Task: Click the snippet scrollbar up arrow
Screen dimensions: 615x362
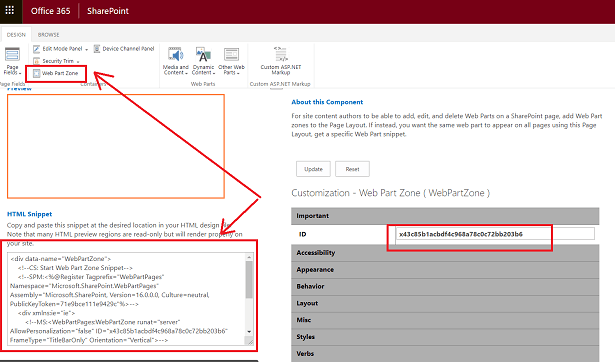Action: (x=249, y=257)
